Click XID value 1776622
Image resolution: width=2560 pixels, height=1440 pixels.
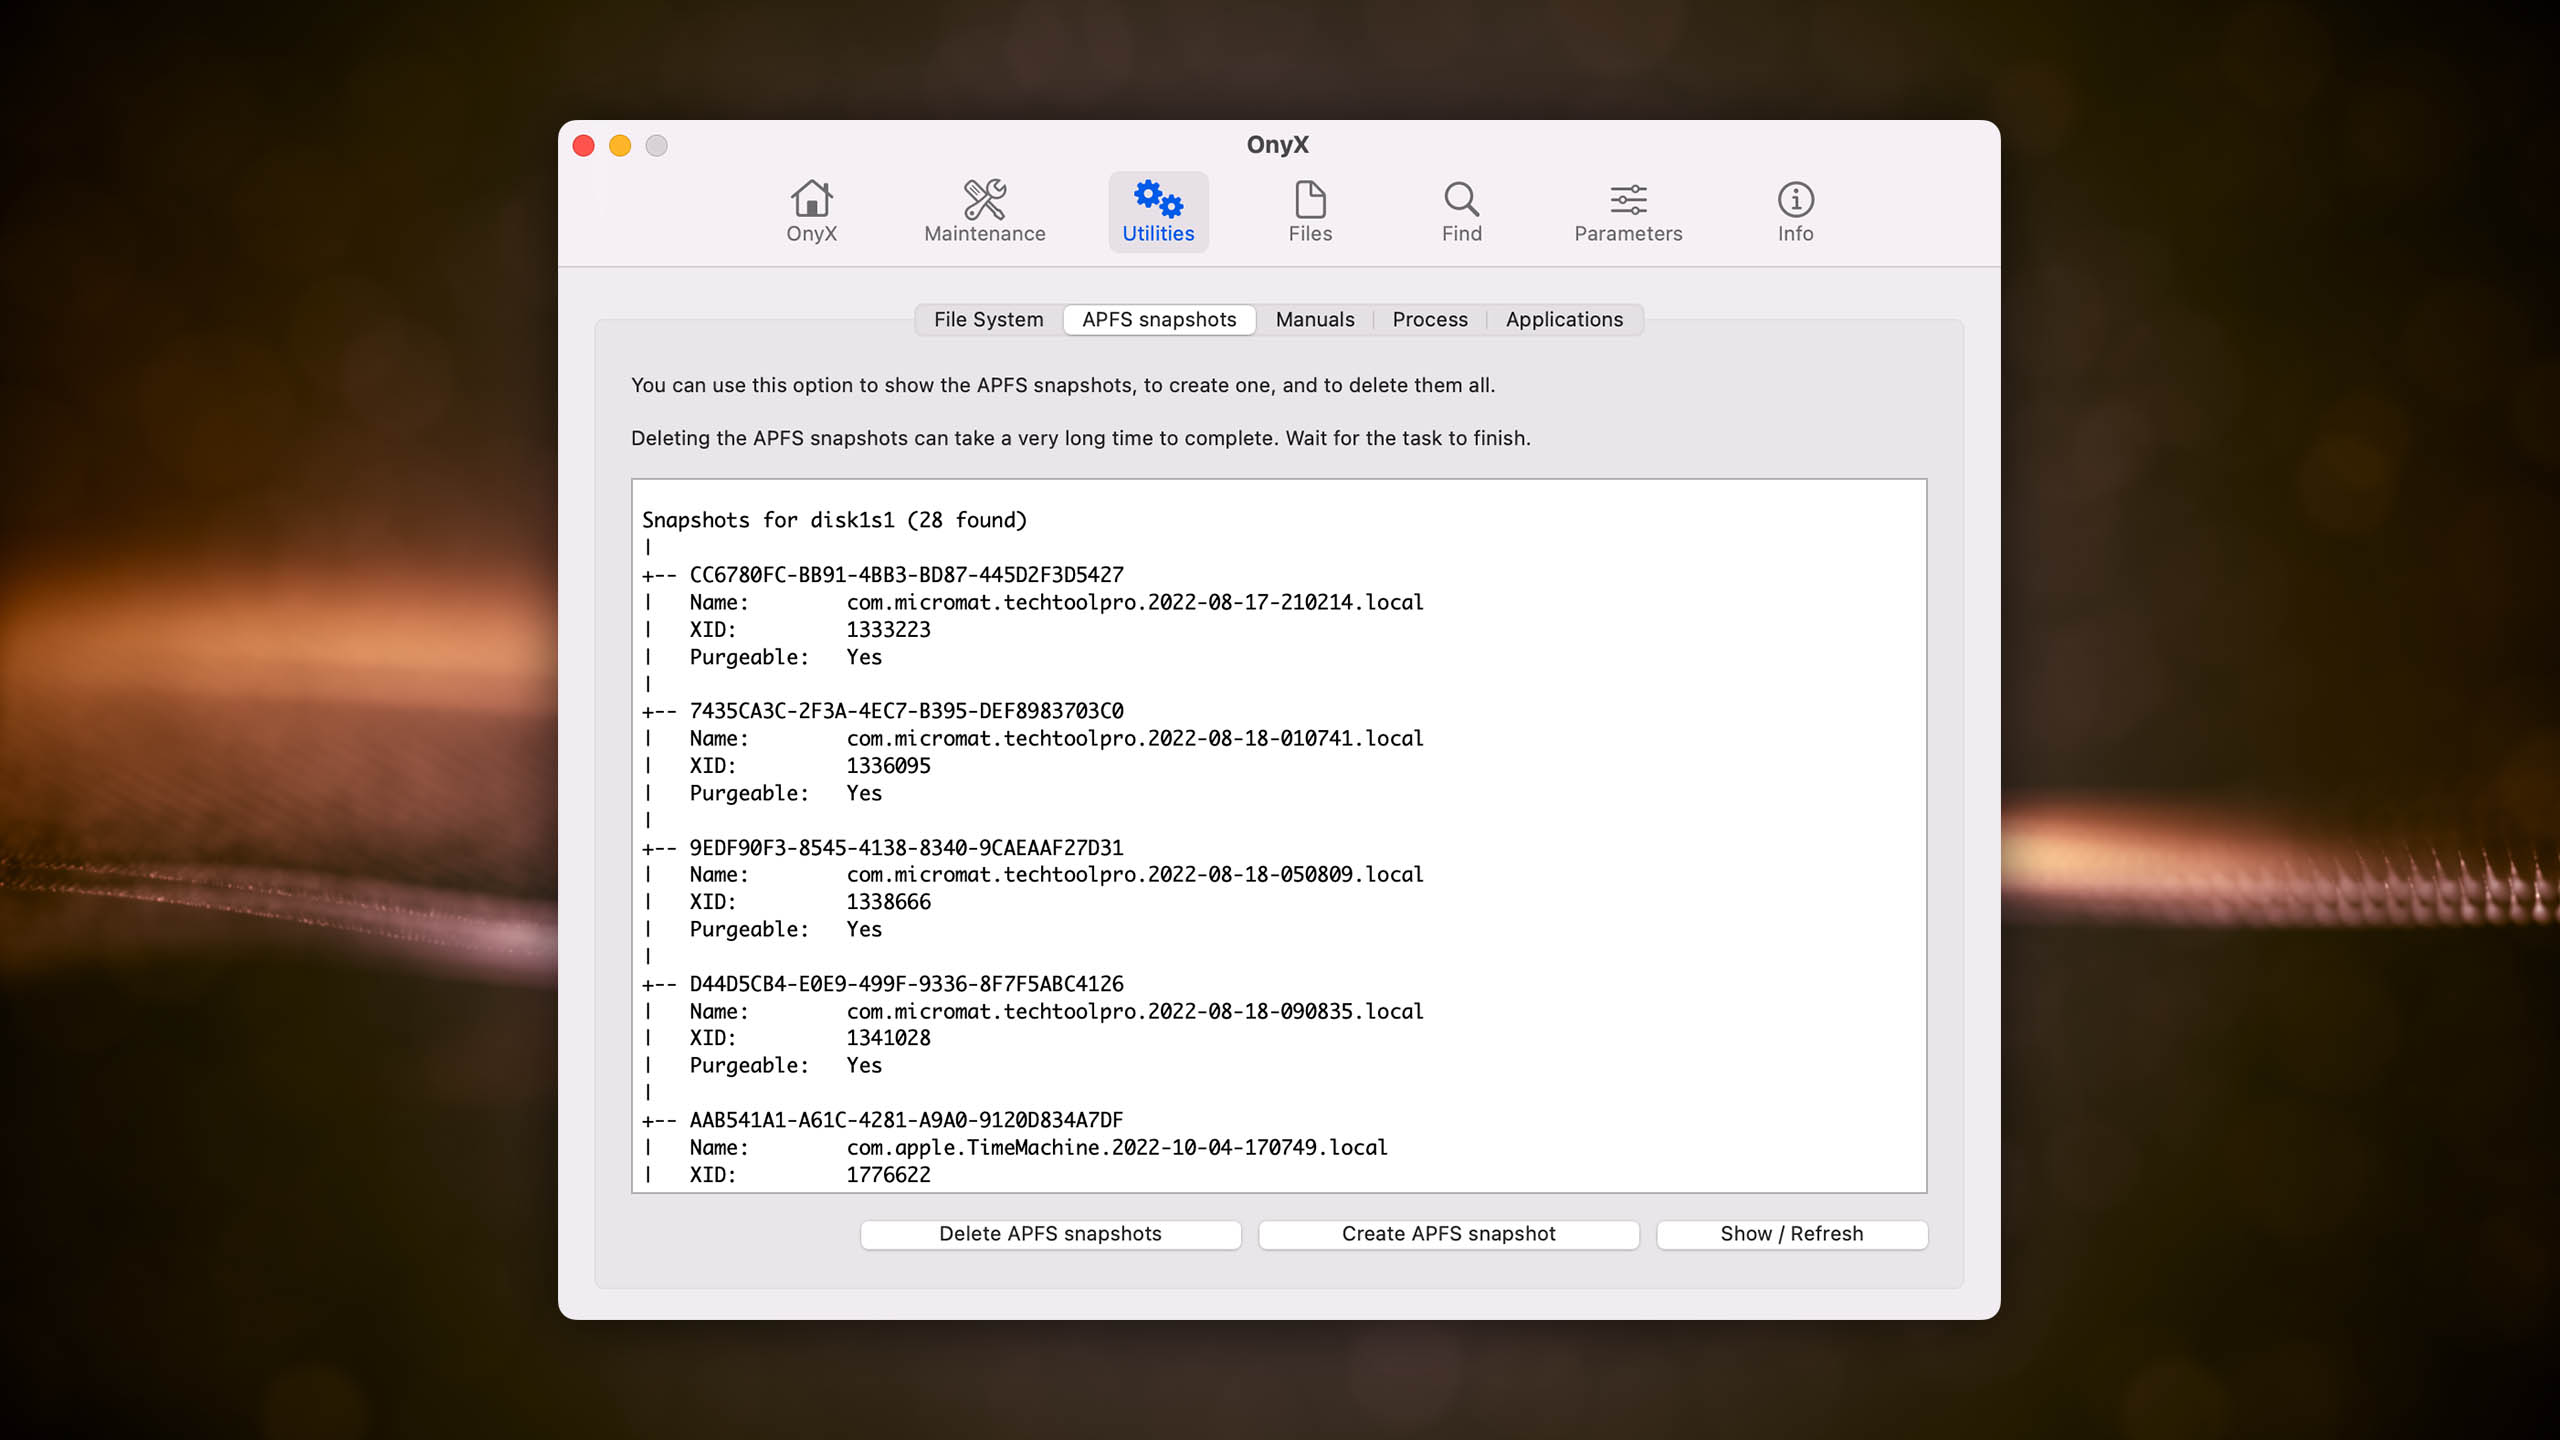pos(888,1174)
